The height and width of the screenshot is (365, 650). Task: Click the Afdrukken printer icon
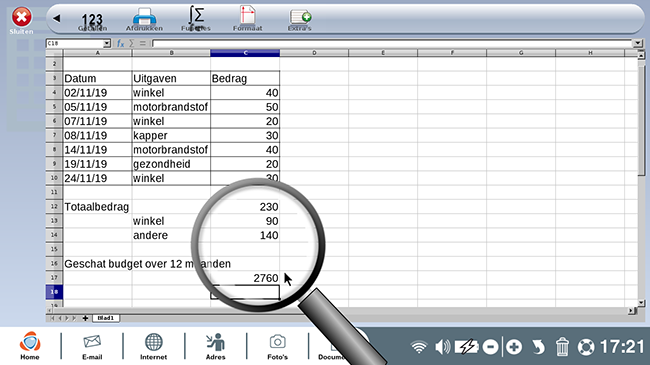144,19
